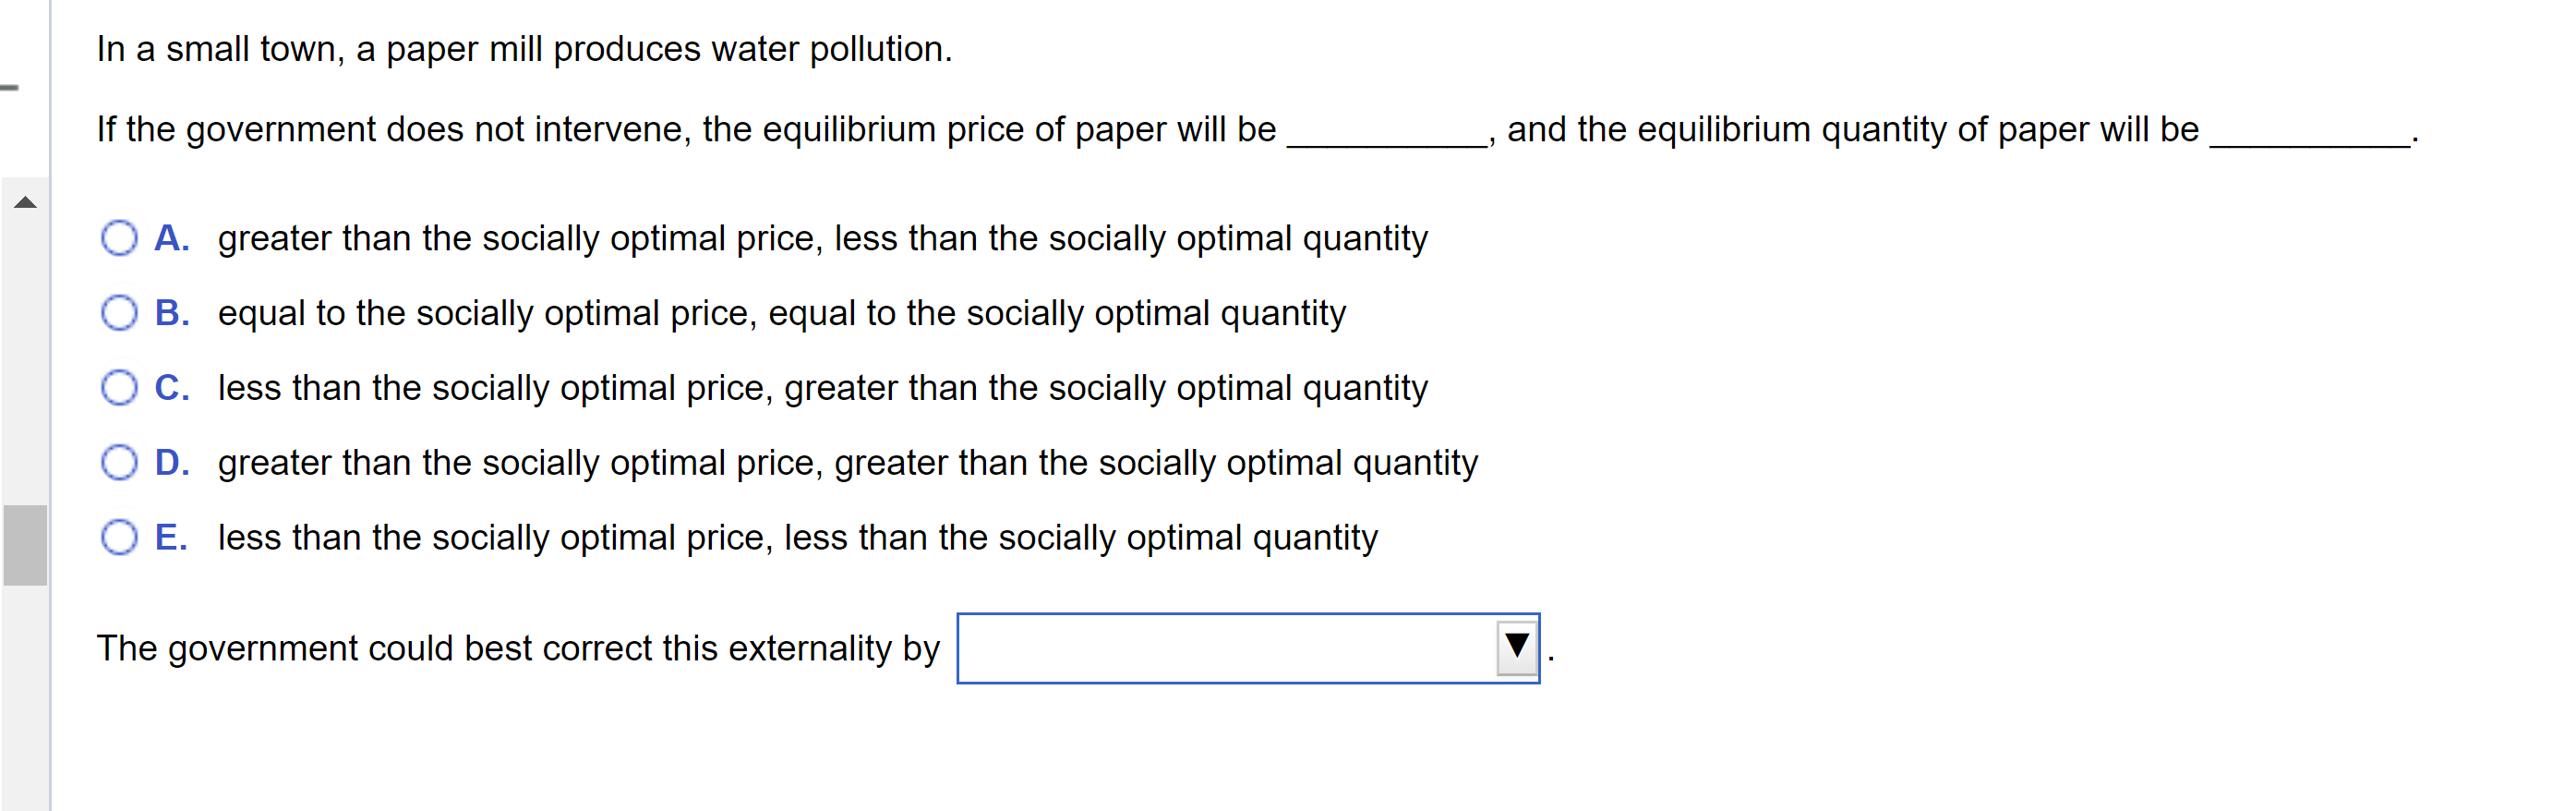Select radio button E
This screenshot has height=811, width=2576.
119,537
